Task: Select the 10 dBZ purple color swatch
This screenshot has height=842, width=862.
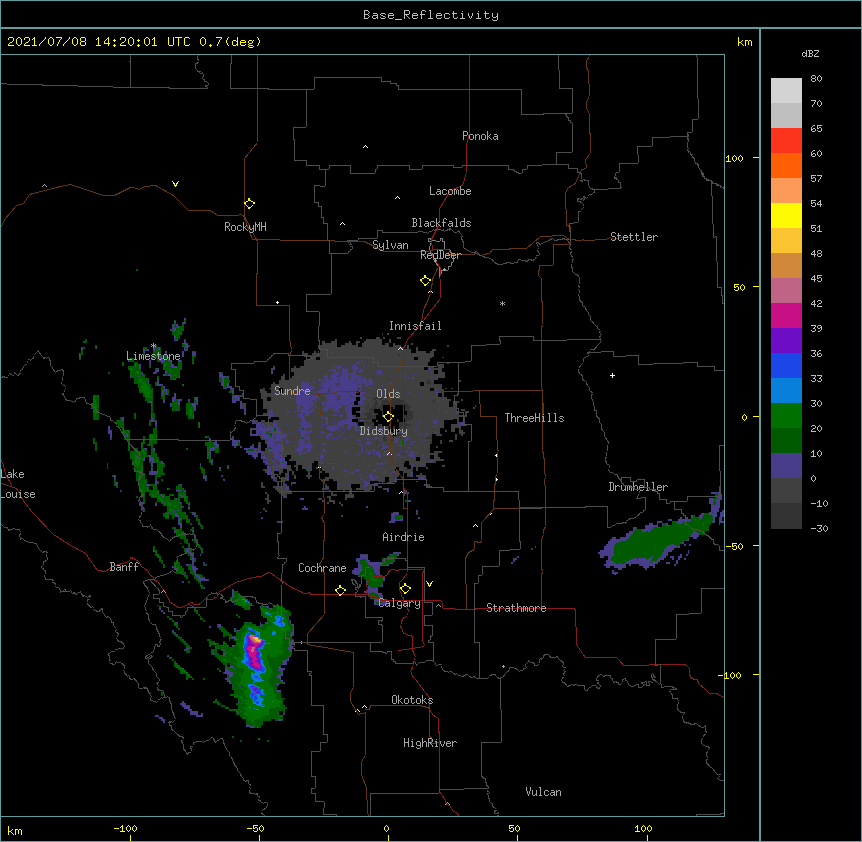Action: (x=786, y=466)
